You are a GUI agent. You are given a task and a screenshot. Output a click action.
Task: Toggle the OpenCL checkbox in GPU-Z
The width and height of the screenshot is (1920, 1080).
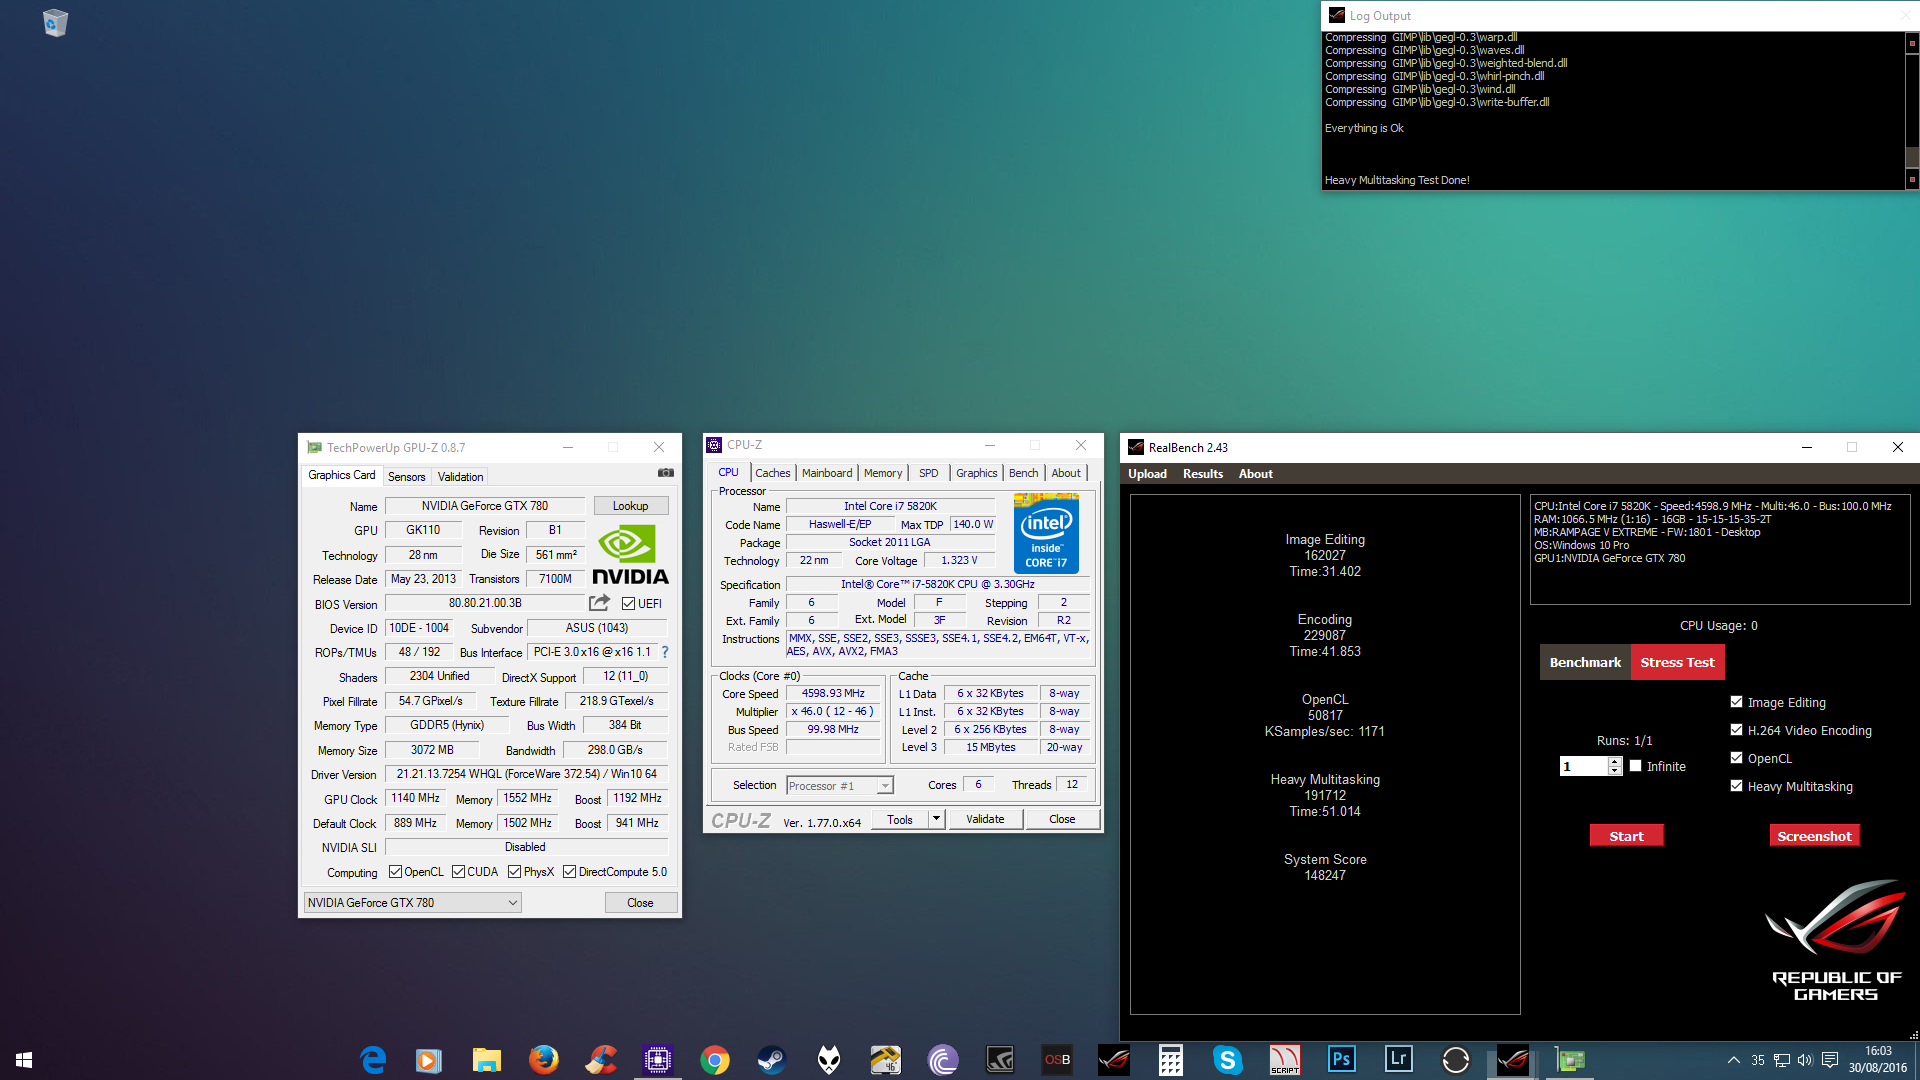coord(395,872)
